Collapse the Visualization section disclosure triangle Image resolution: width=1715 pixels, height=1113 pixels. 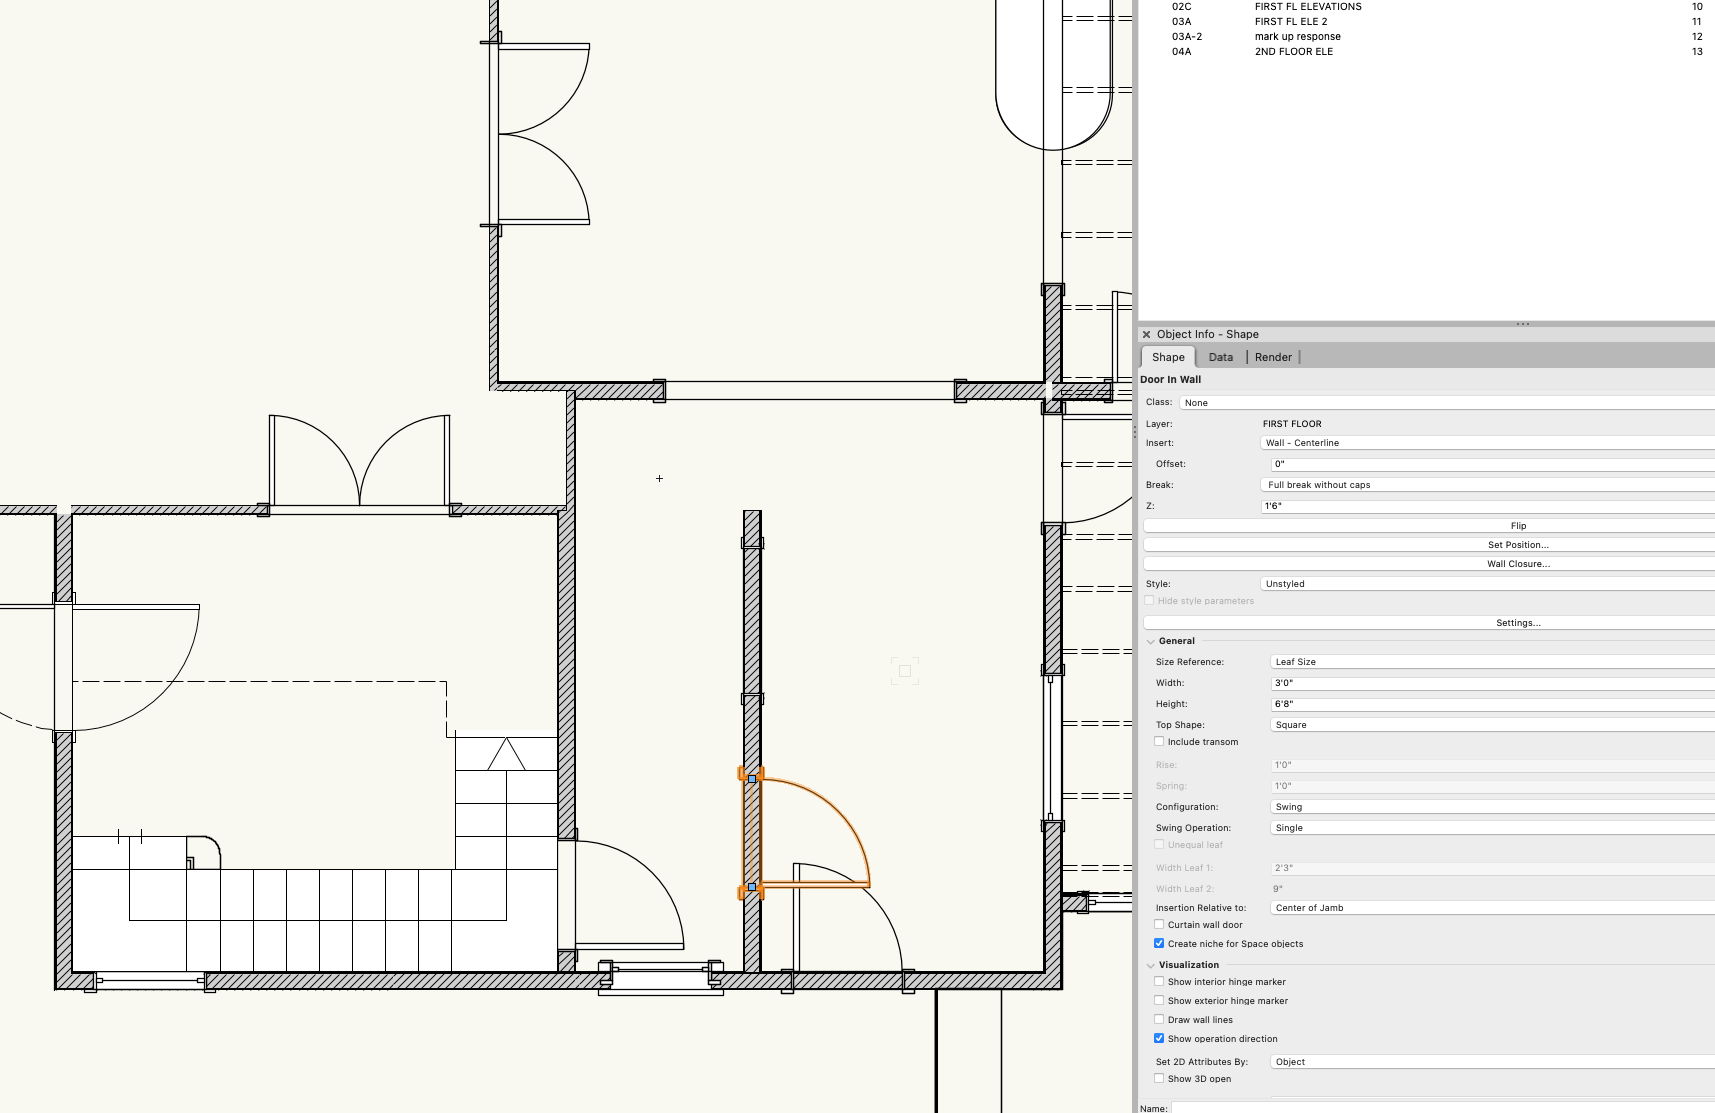(x=1150, y=966)
